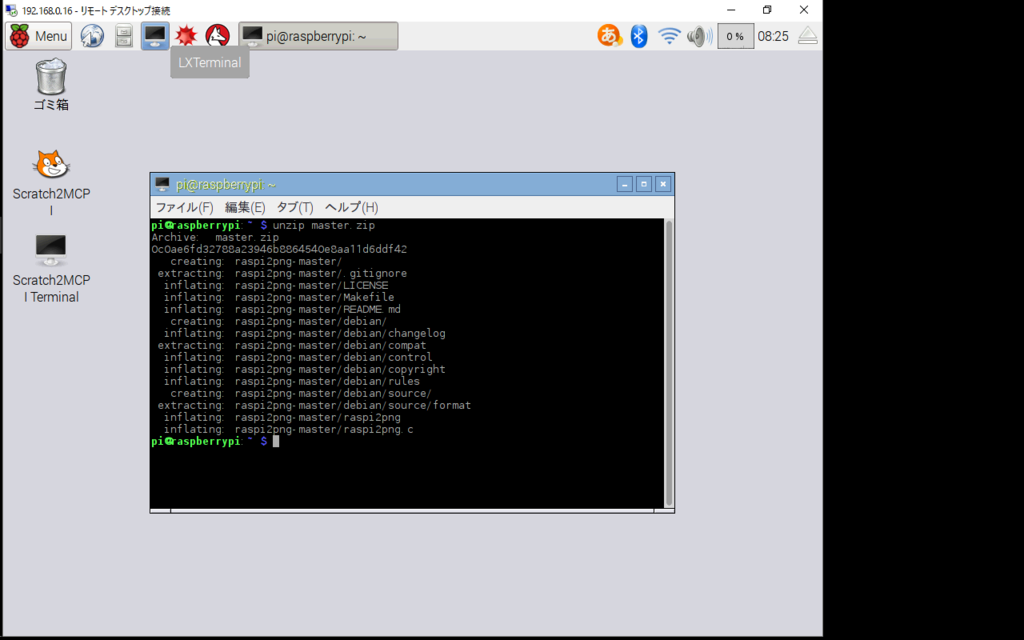Open the 編集(E) menu in terminal
Image resolution: width=1024 pixels, height=640 pixels.
point(245,208)
